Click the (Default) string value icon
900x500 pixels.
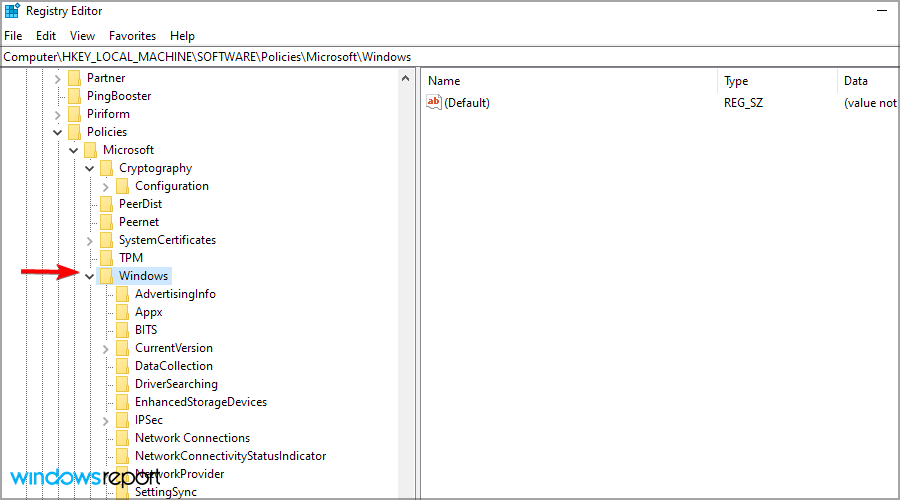click(434, 102)
